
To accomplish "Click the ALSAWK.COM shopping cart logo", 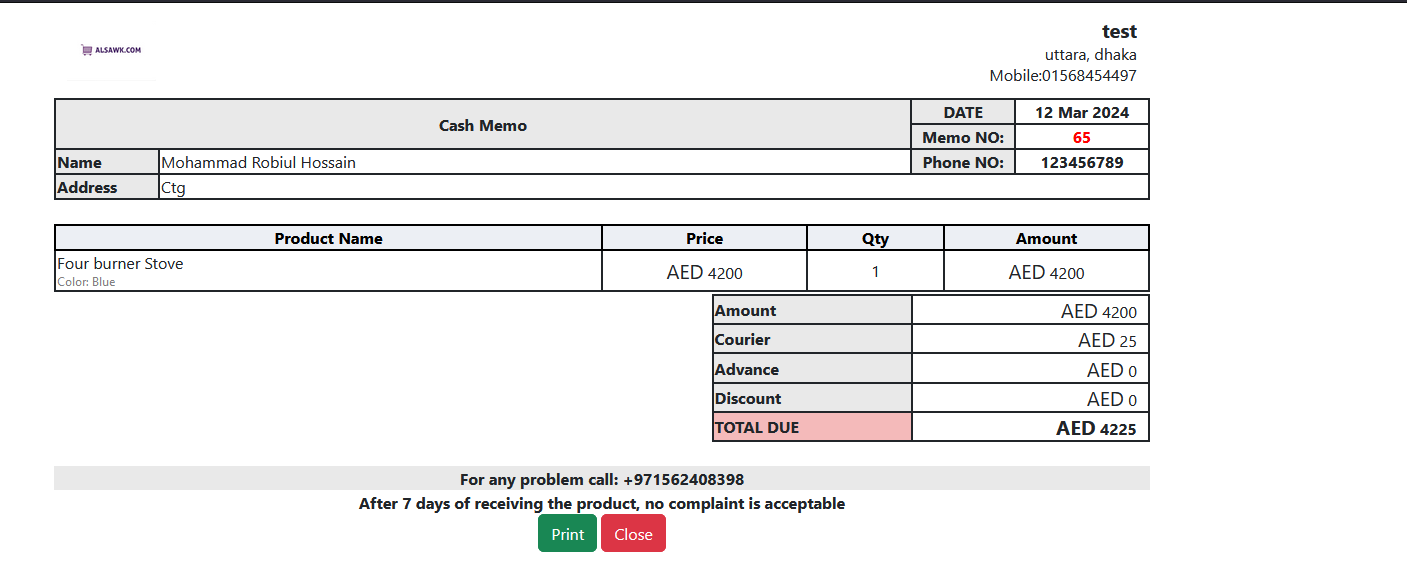I will click(111, 49).
